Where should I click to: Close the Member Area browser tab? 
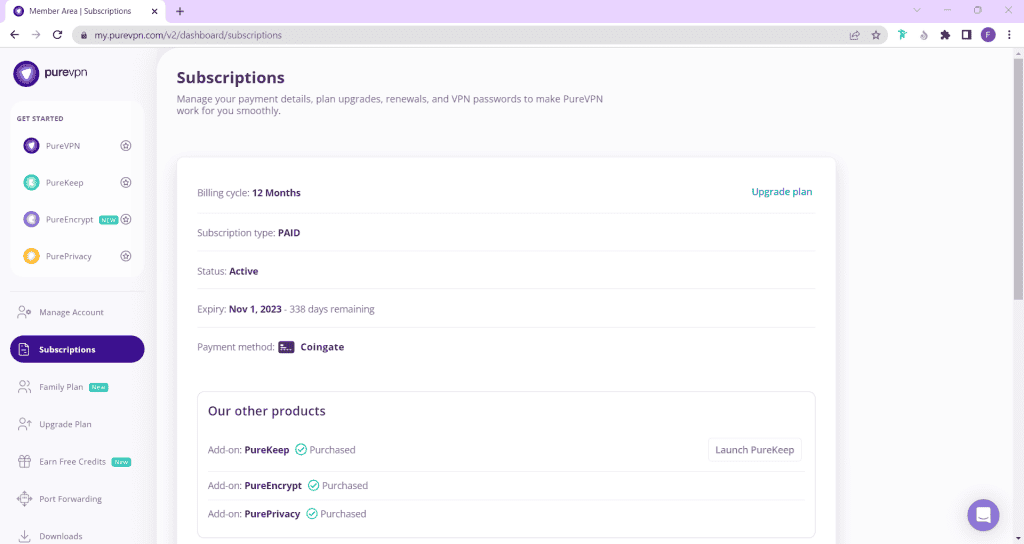[155, 11]
